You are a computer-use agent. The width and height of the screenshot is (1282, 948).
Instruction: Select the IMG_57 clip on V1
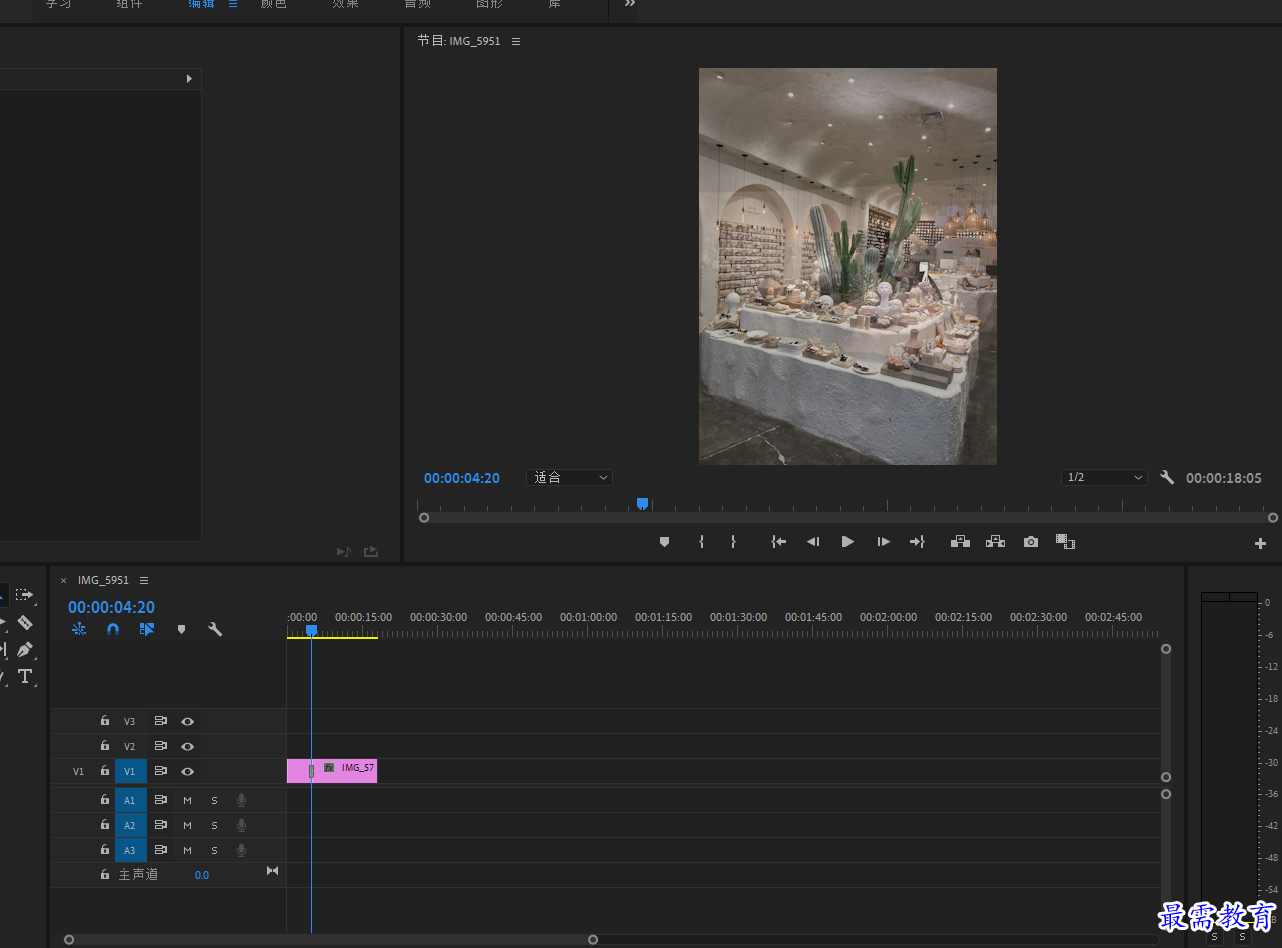[332, 771]
